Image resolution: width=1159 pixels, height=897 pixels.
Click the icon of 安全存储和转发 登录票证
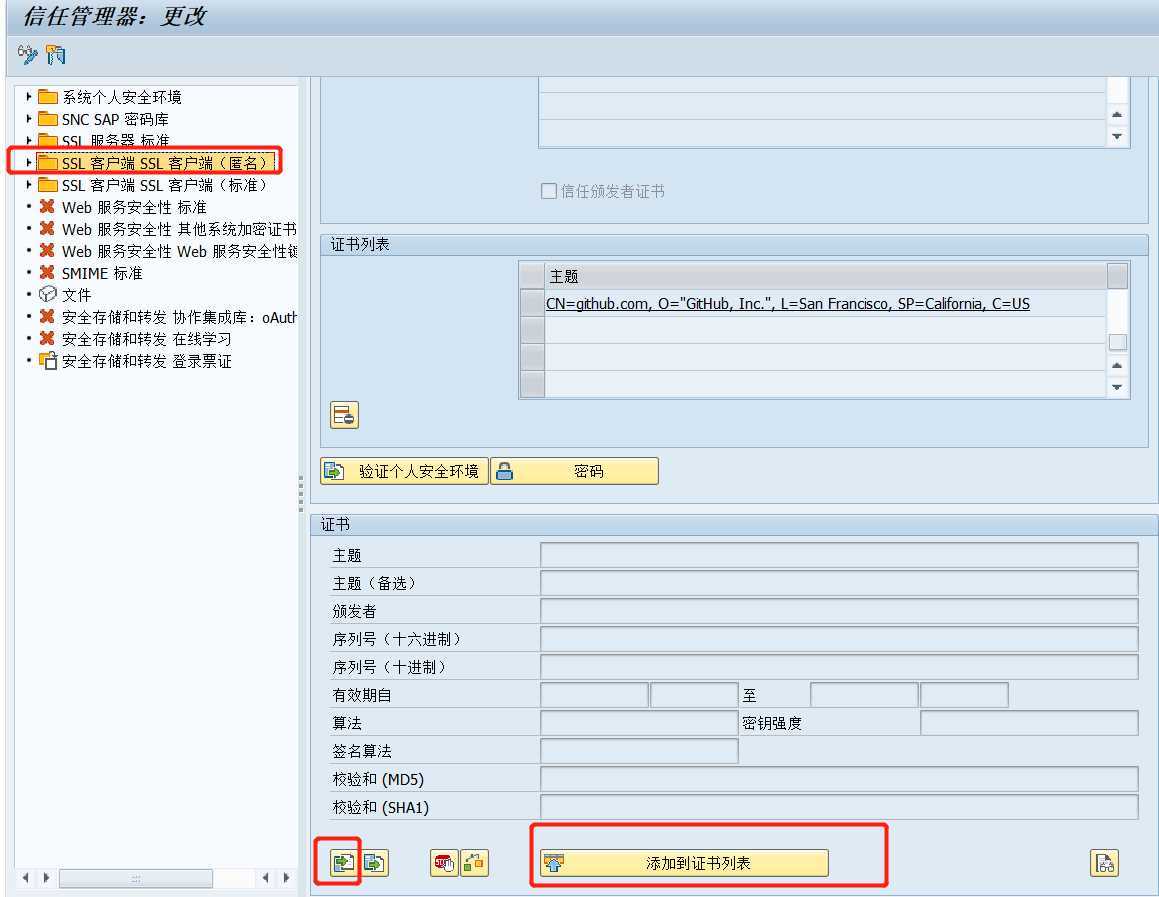click(48, 361)
